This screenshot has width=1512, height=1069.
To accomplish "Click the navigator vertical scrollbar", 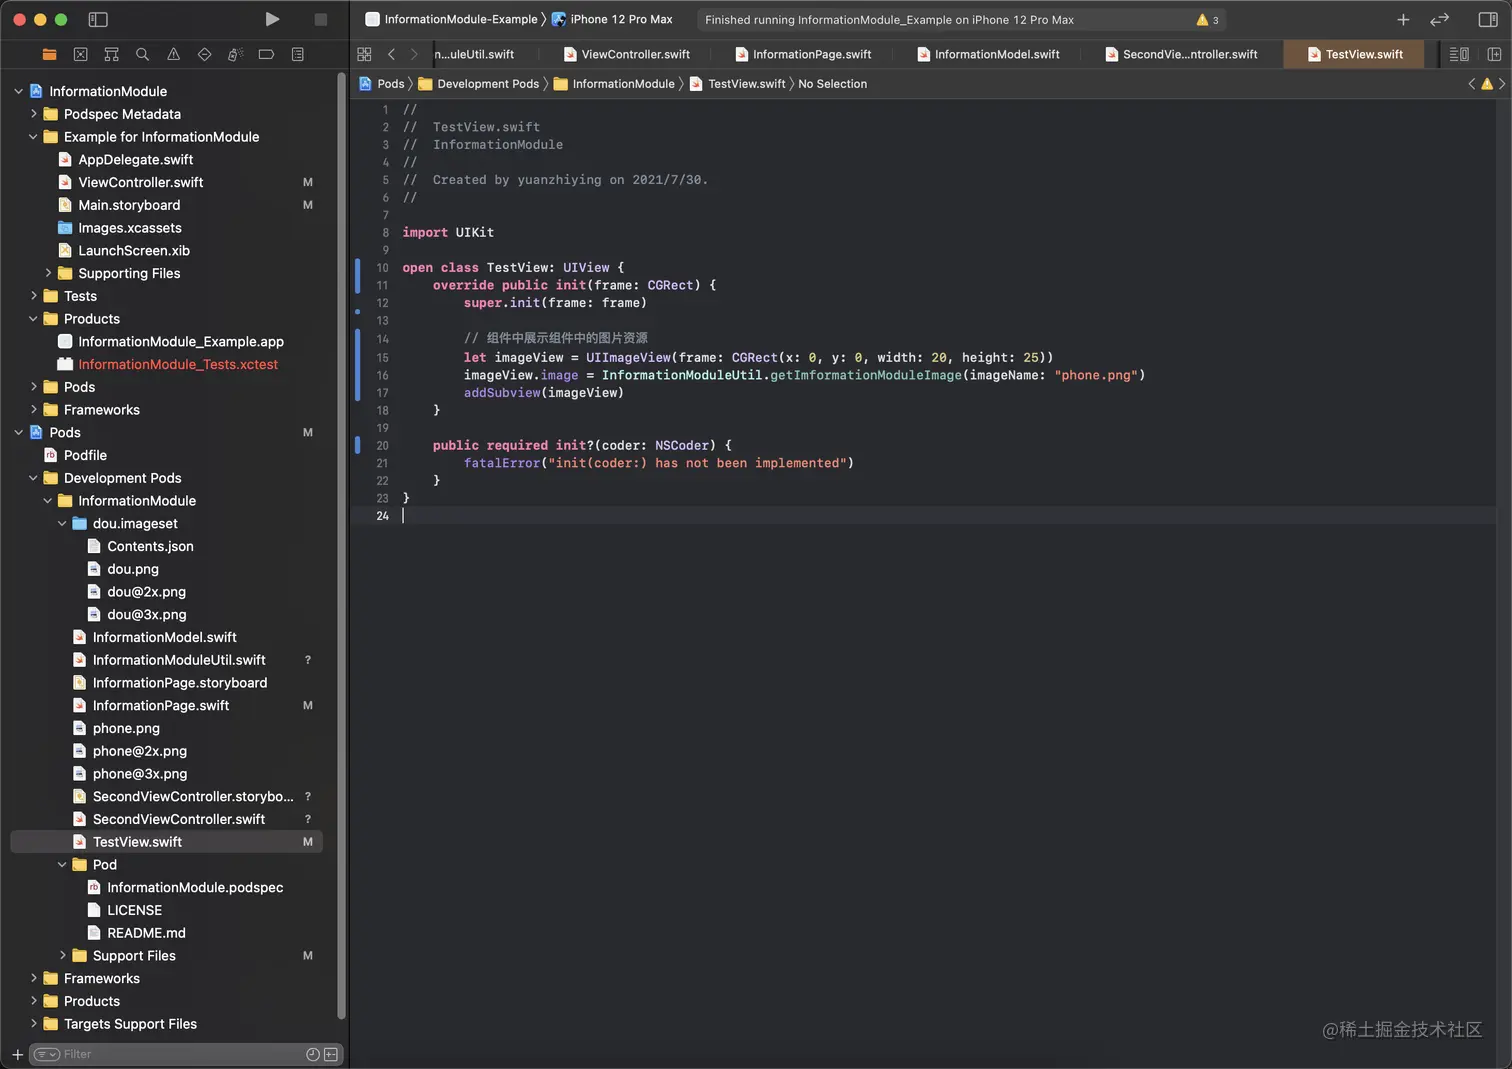I will click(342, 545).
